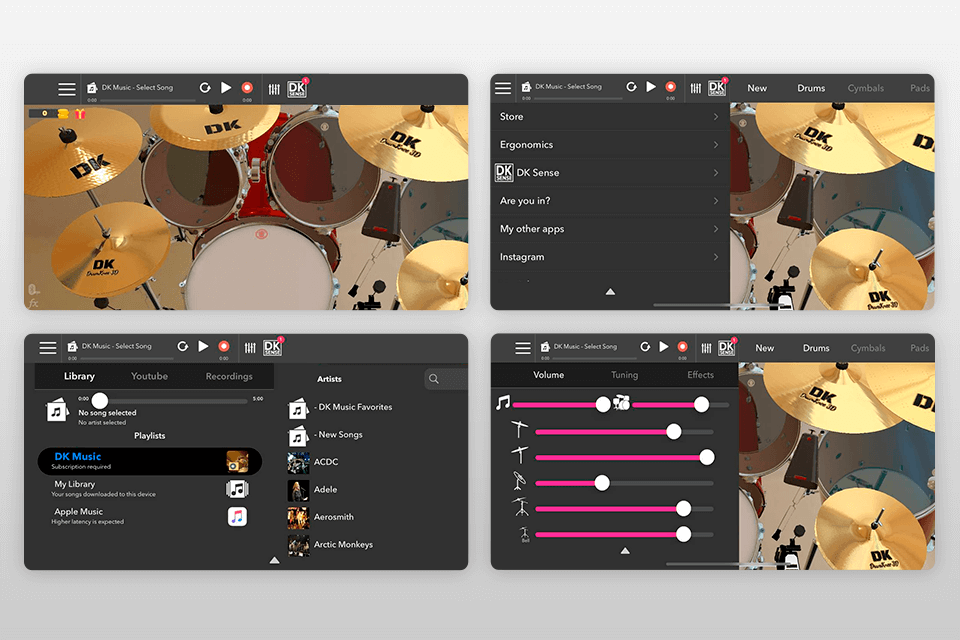This screenshot has height=640, width=960.
Task: Tap the black cowbell on drum kit screen
Action: 384,209
